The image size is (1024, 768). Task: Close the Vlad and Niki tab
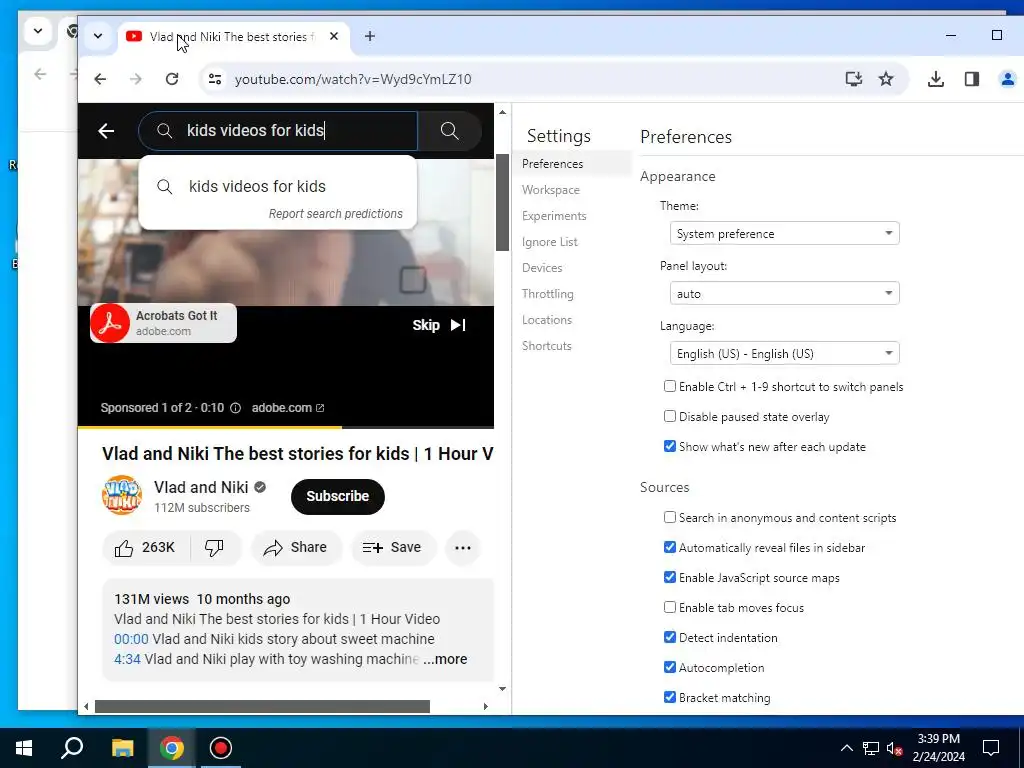coord(334,37)
